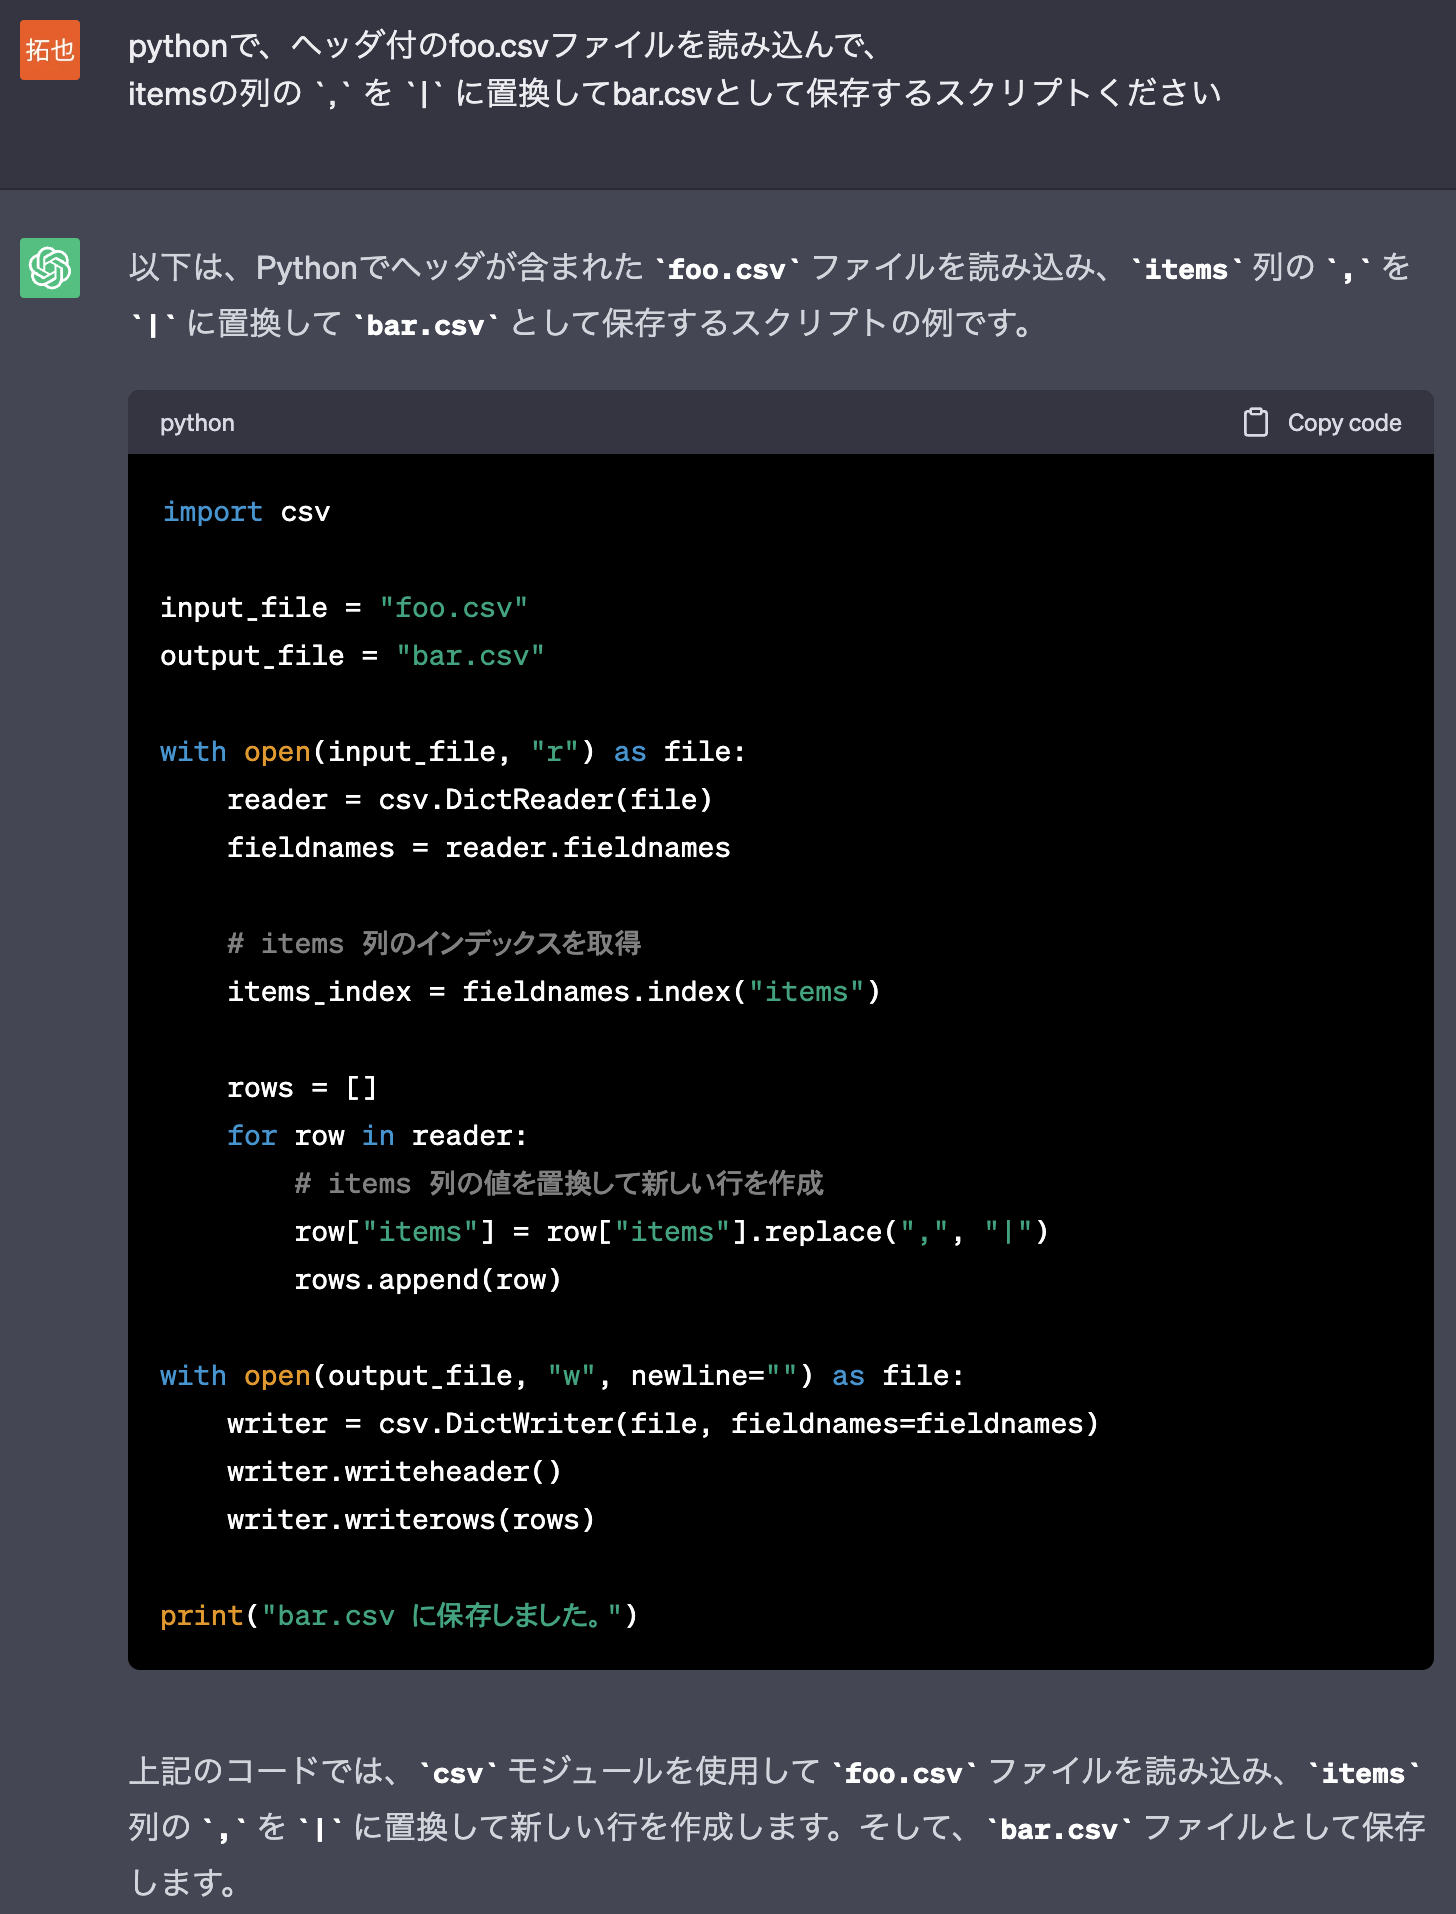Click the green ChatGPT logo avatar
The height and width of the screenshot is (1914, 1456).
50,268
